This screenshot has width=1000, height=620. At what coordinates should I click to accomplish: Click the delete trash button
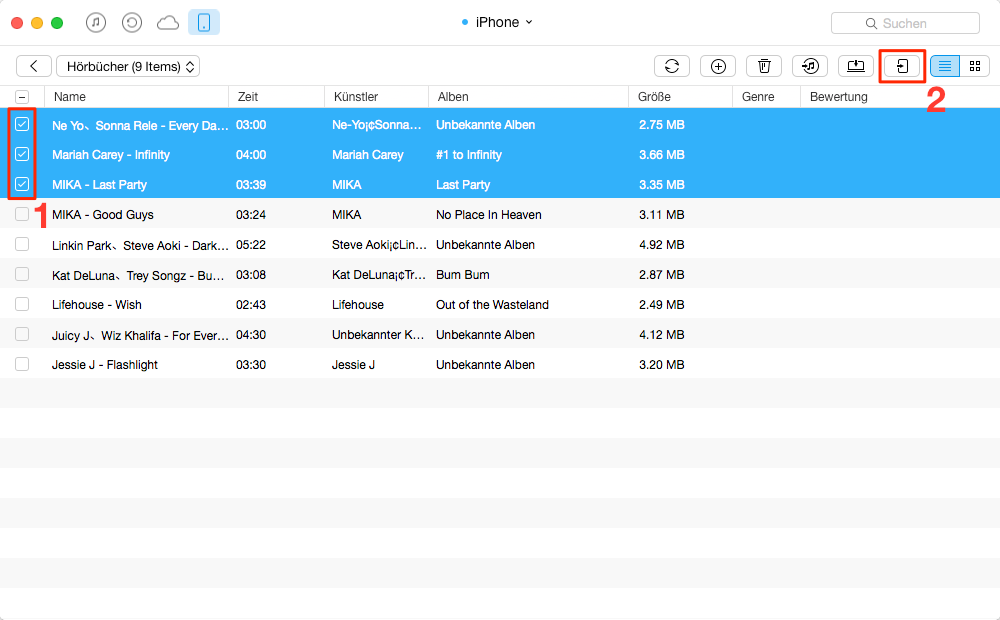tap(764, 66)
